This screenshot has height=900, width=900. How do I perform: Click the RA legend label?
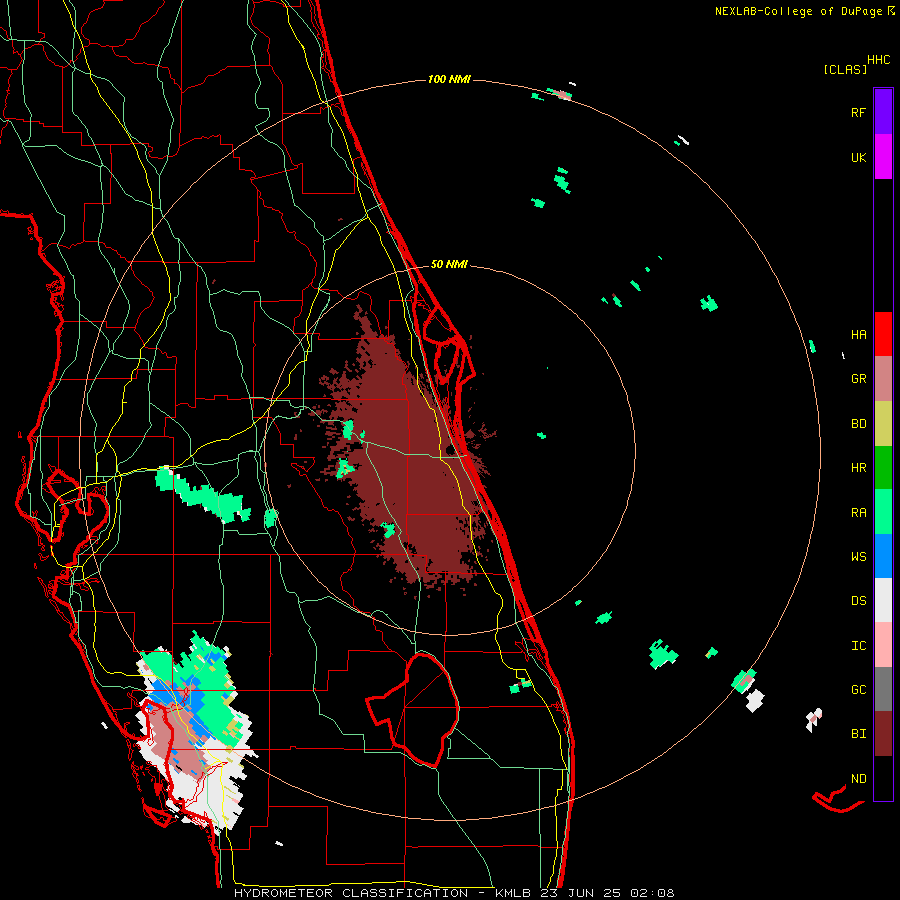859,512
